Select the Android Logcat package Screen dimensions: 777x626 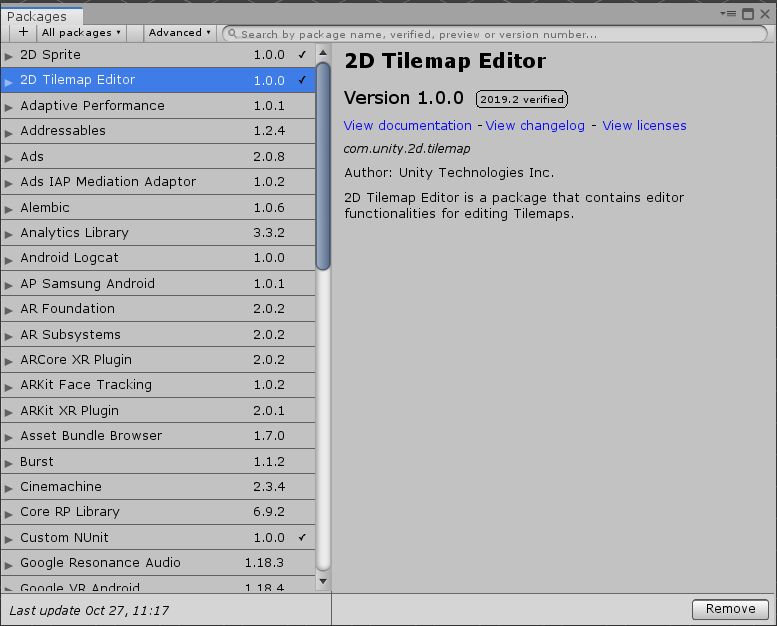(x=158, y=258)
